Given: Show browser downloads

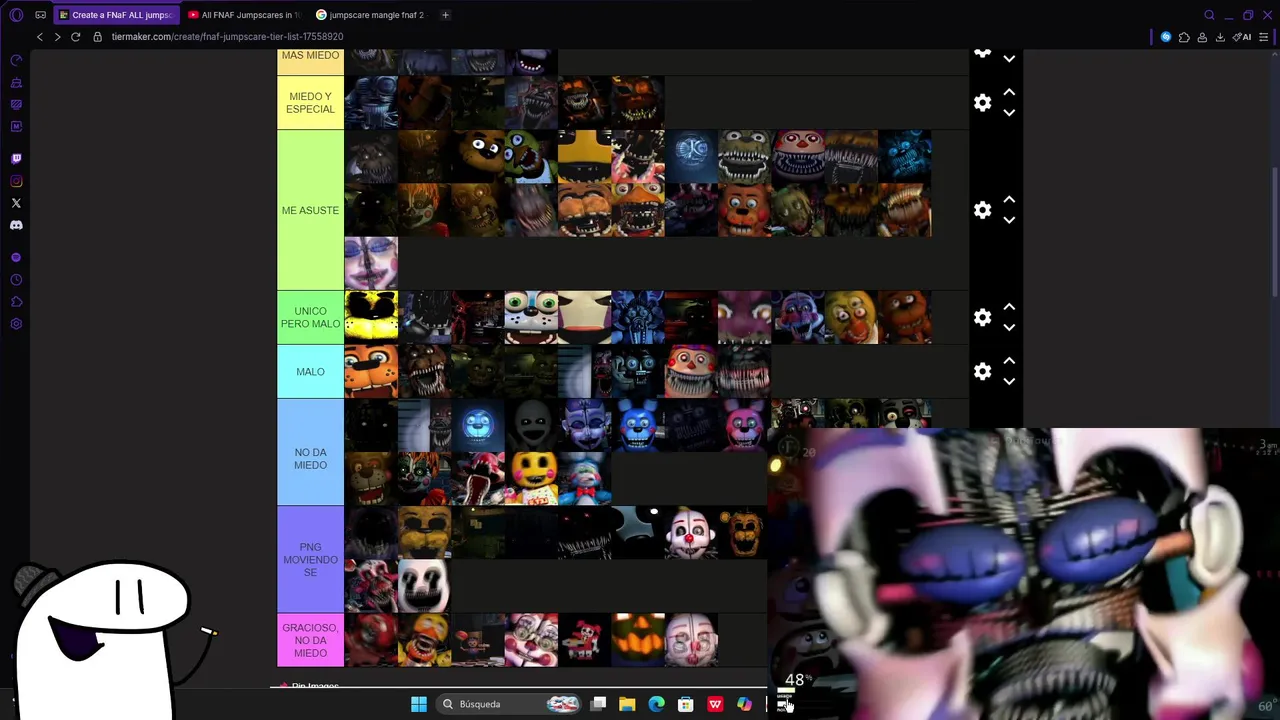Looking at the screenshot, I should 1220,37.
